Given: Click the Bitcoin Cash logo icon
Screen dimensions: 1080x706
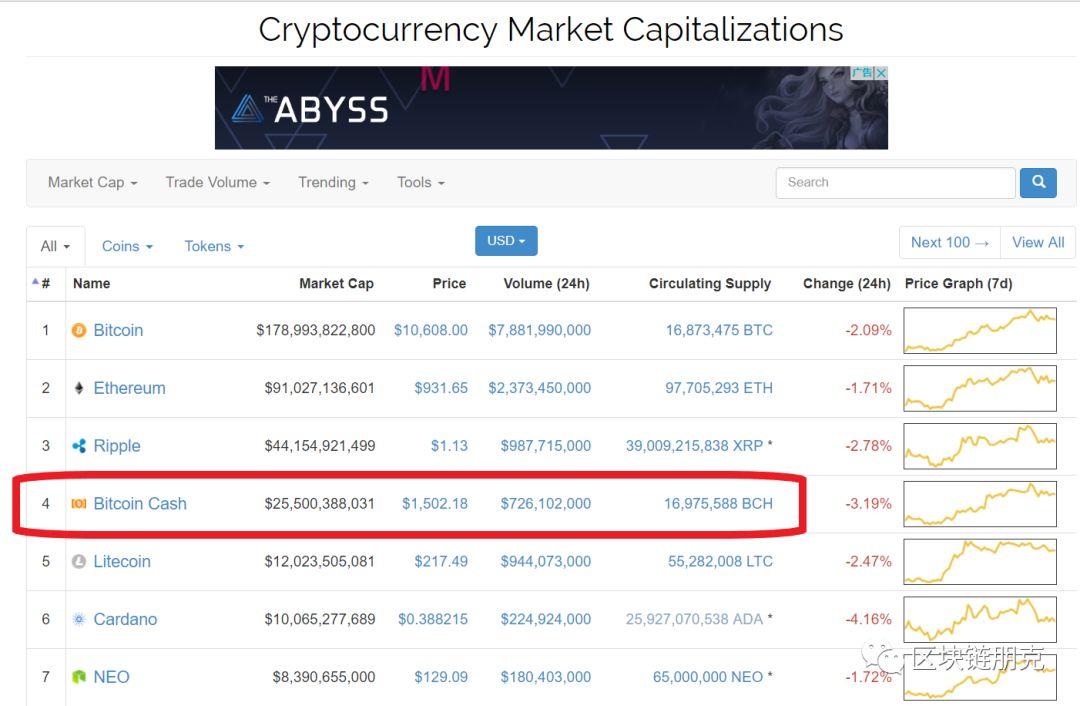Looking at the screenshot, I should point(79,504).
